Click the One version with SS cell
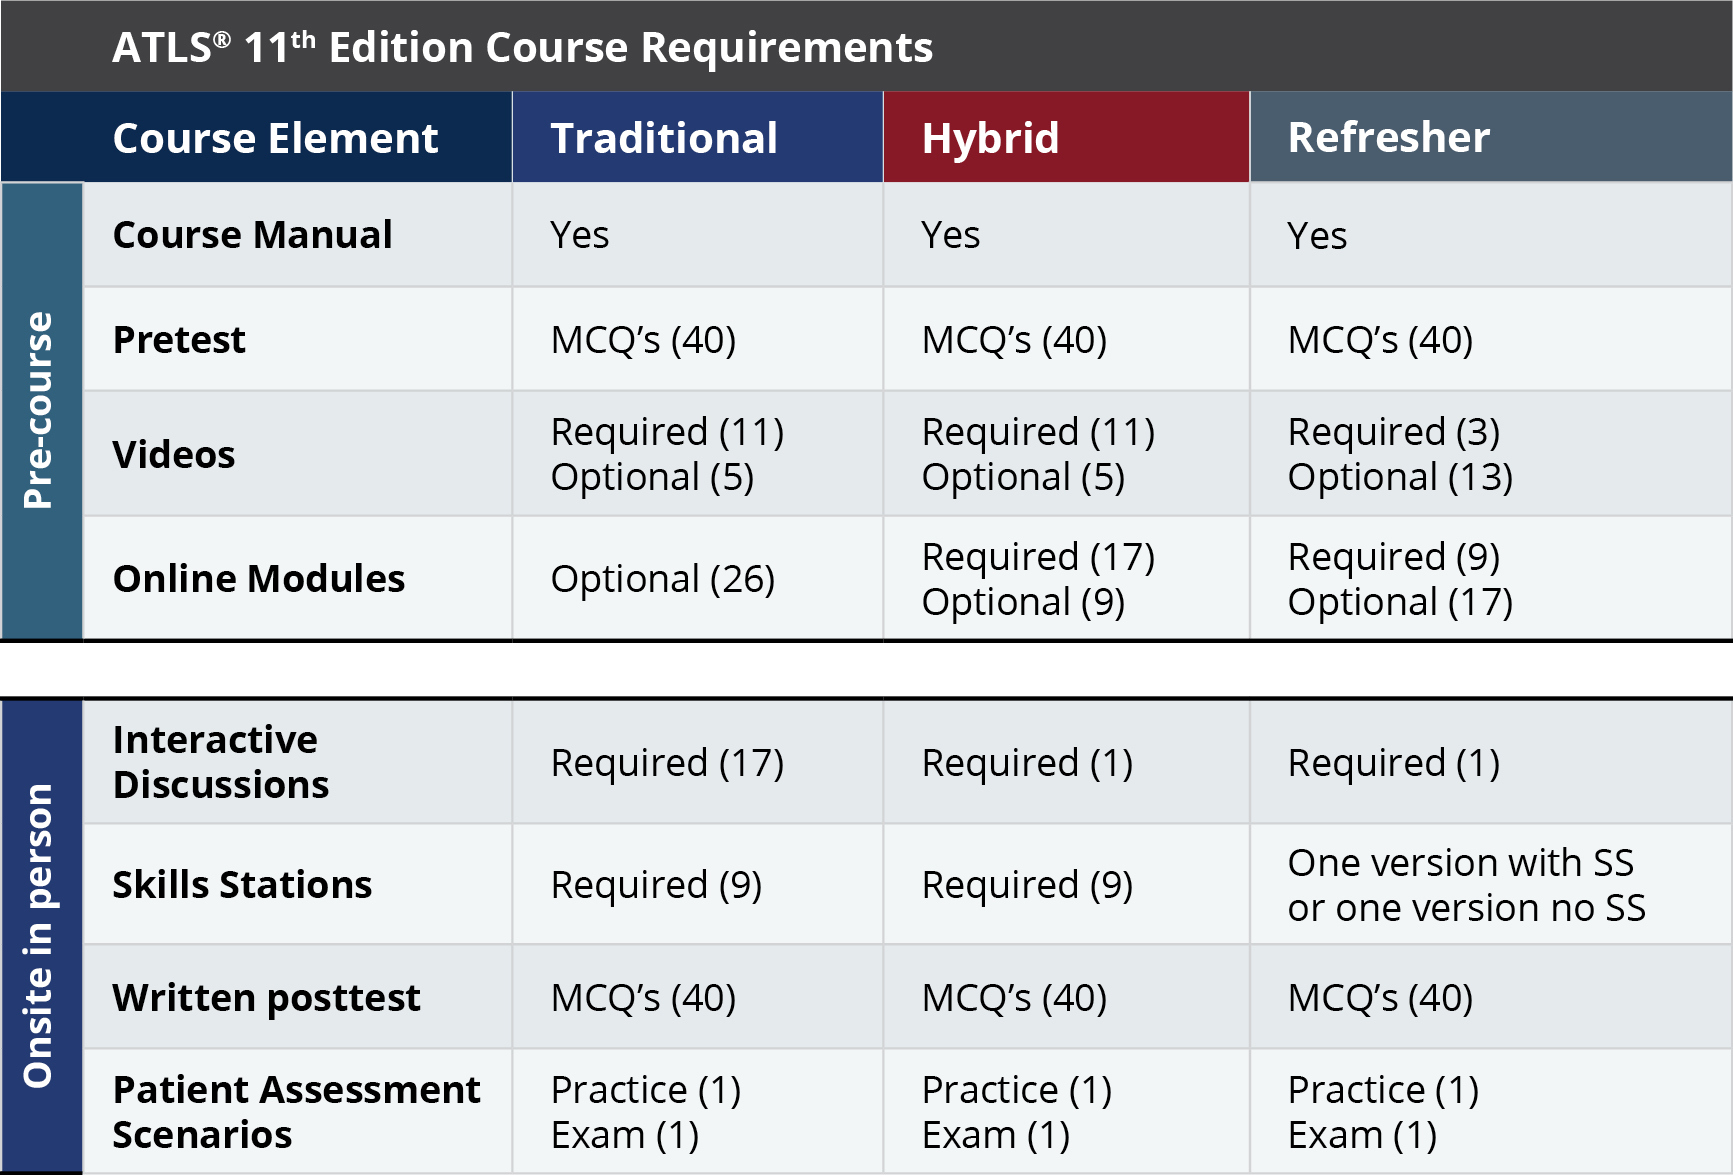This screenshot has height=1175, width=1733. (x=1466, y=885)
